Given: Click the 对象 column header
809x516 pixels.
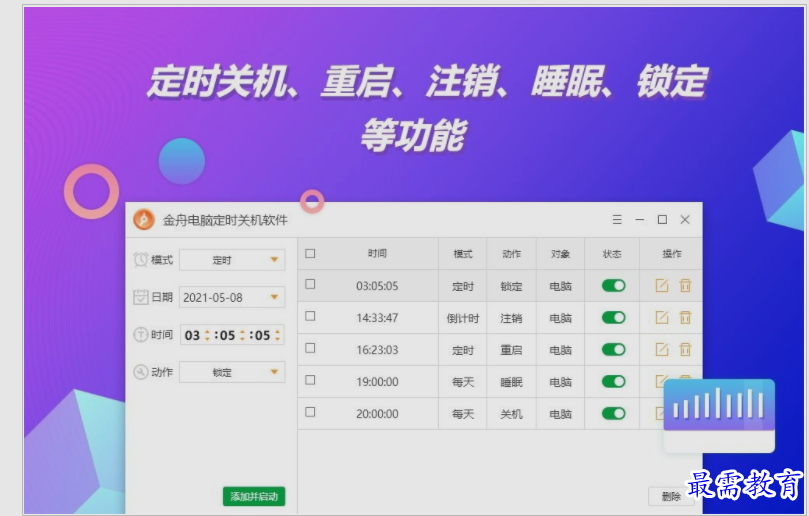Looking at the screenshot, I should click(560, 254).
